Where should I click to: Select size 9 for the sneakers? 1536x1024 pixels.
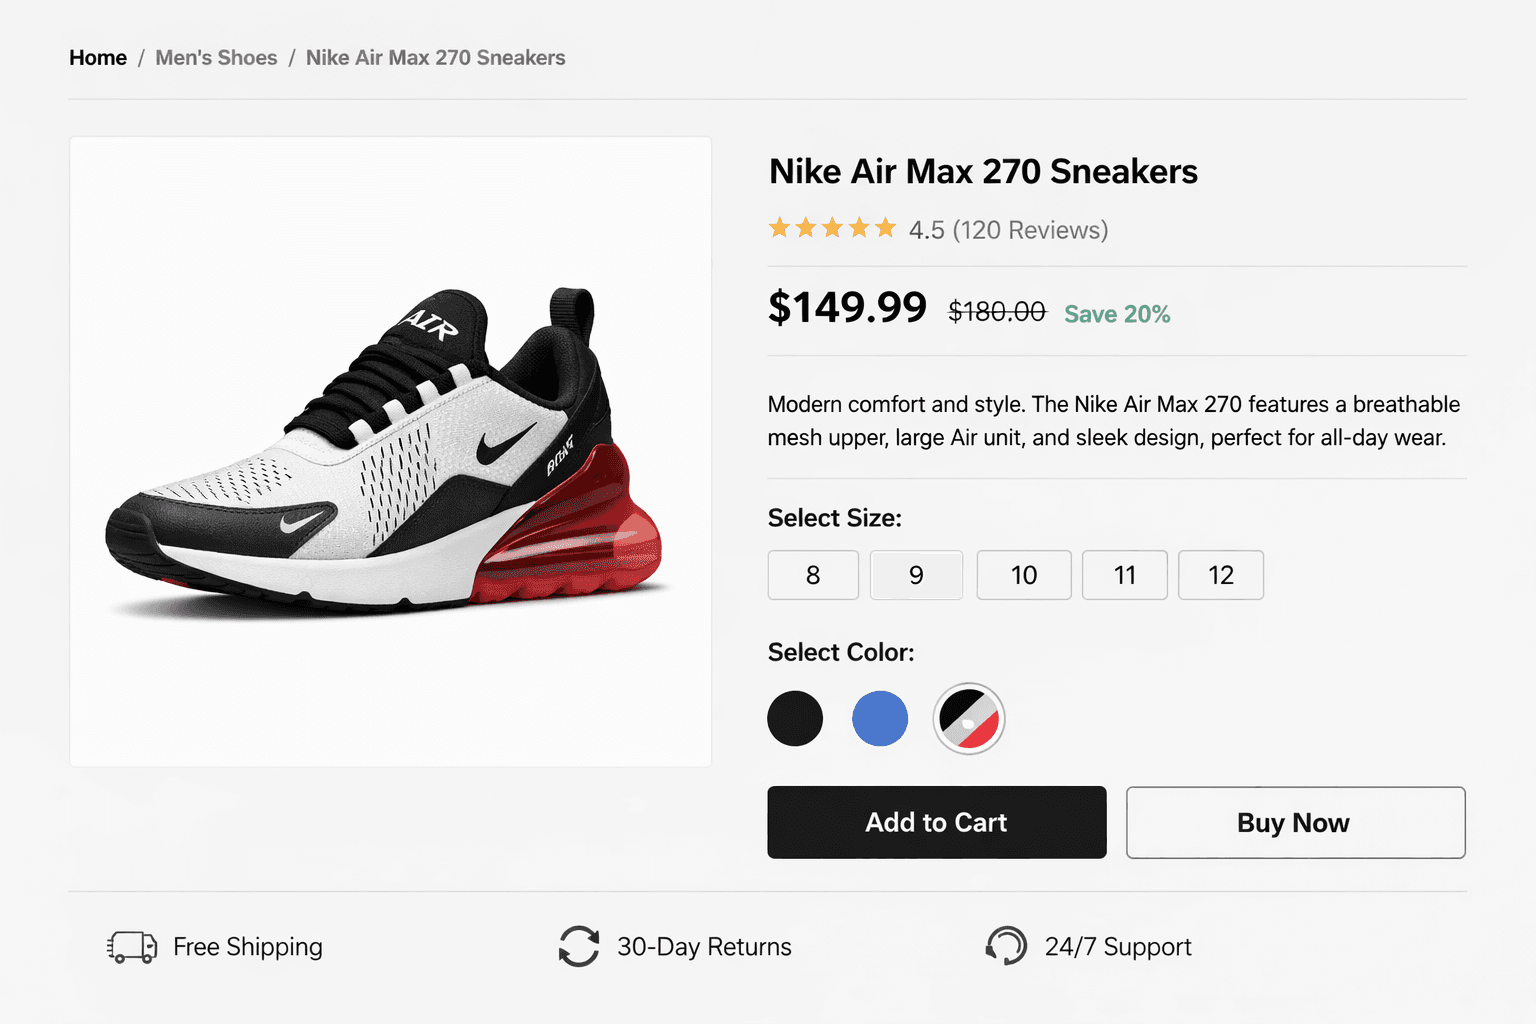pyautogui.click(x=915, y=575)
